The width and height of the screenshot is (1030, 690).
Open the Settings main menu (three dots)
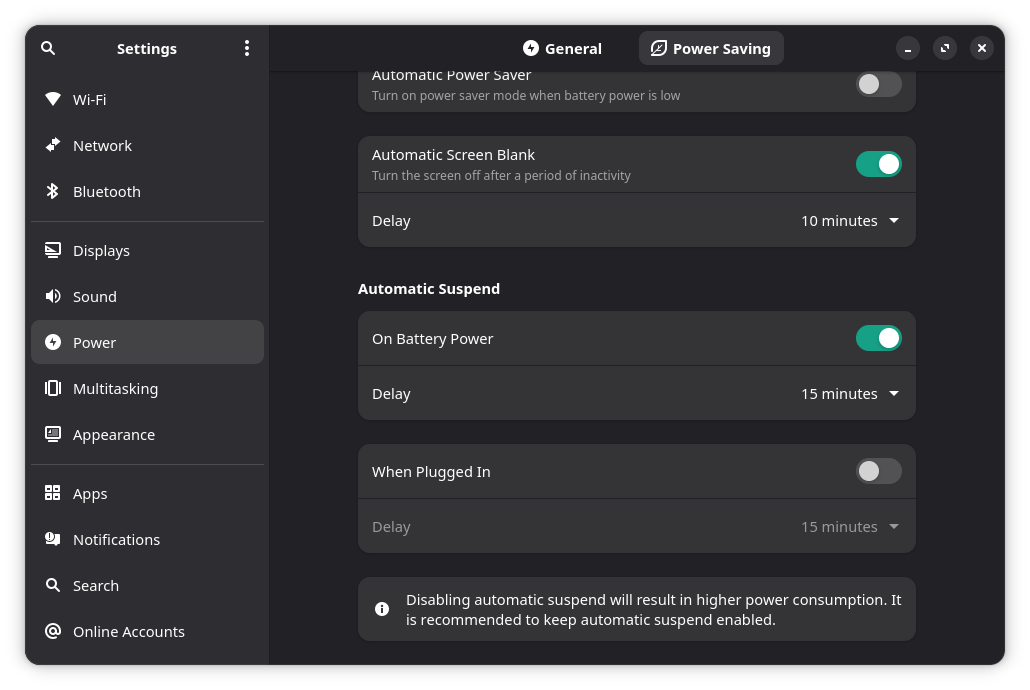pyautogui.click(x=247, y=48)
